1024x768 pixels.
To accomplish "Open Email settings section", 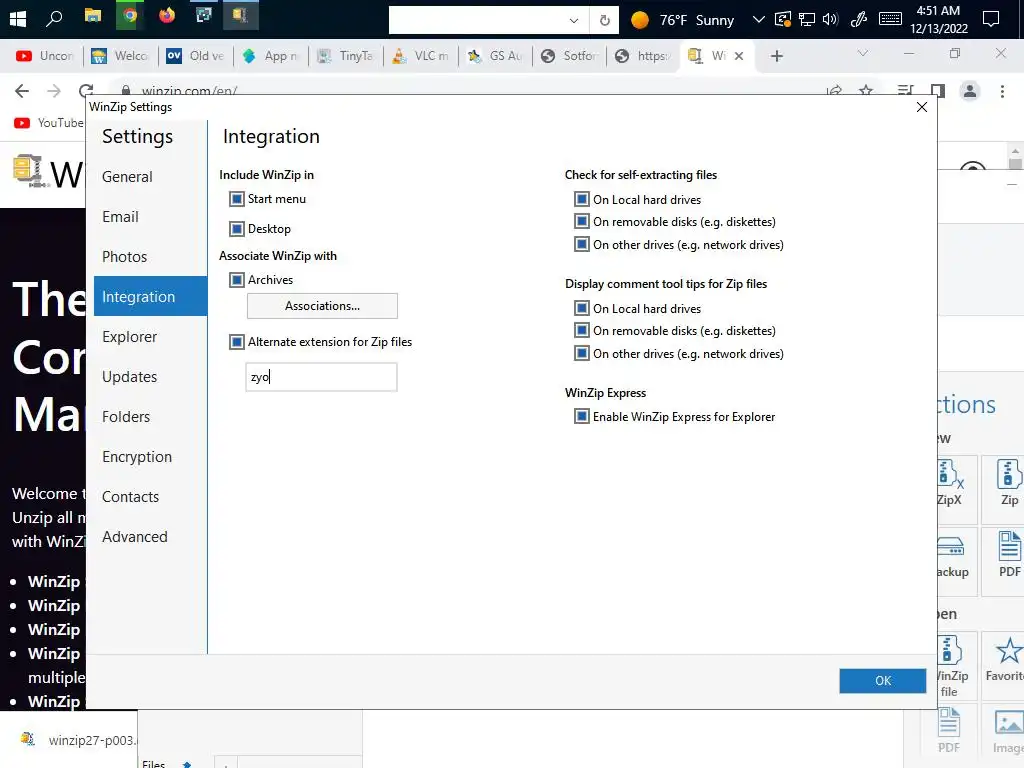I will tap(120, 217).
